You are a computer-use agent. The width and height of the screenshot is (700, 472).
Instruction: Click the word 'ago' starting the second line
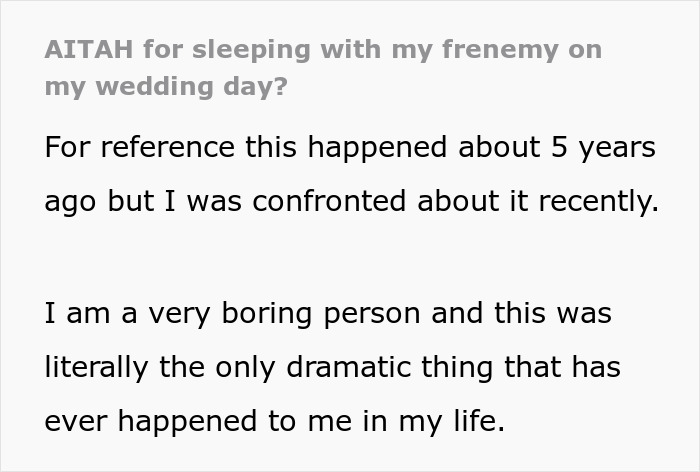click(x=72, y=200)
